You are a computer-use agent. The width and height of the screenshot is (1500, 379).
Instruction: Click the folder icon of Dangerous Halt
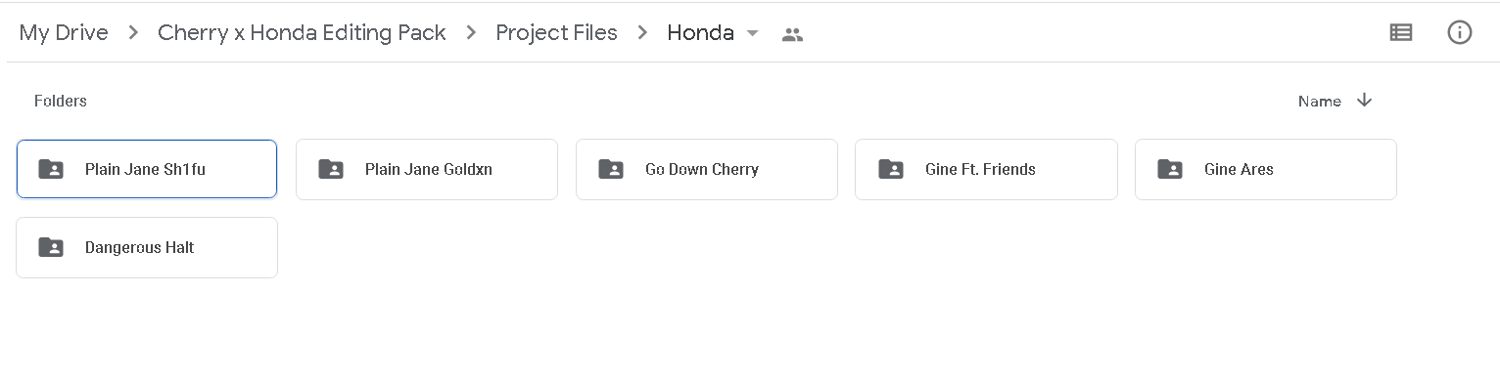(x=50, y=247)
